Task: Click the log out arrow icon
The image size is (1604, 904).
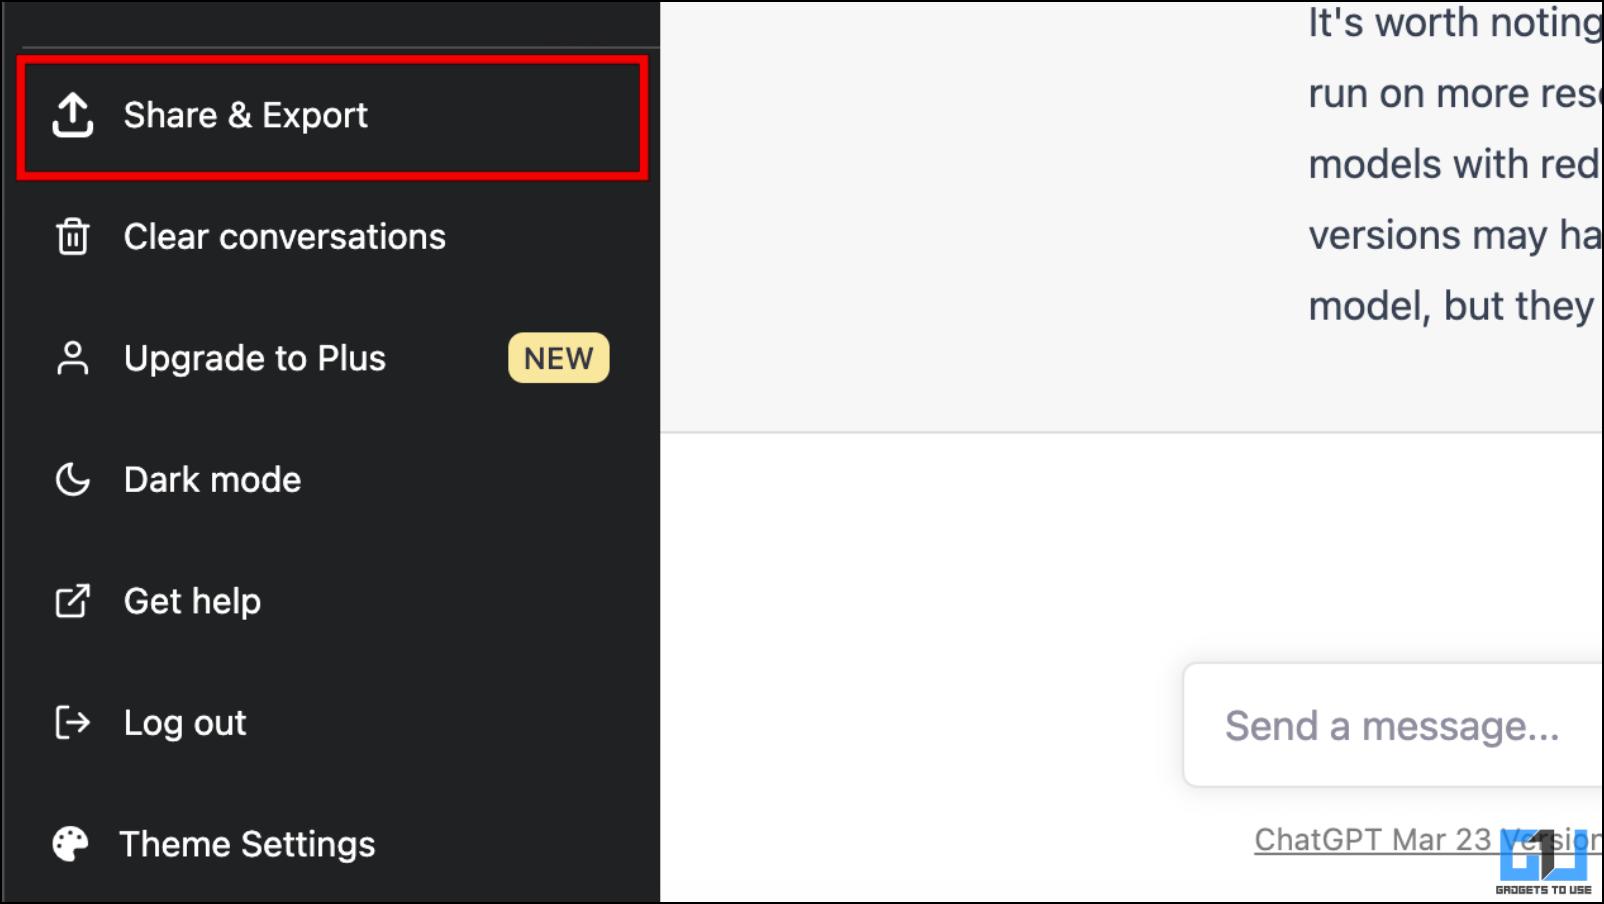Action: [73, 722]
